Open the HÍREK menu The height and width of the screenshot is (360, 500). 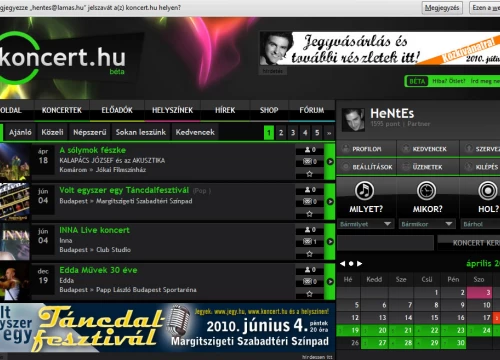[x=225, y=110]
